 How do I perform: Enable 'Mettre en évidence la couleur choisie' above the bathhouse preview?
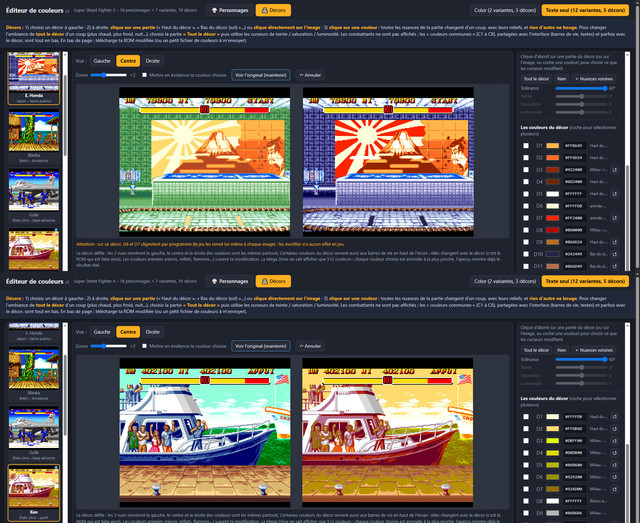pos(144,75)
